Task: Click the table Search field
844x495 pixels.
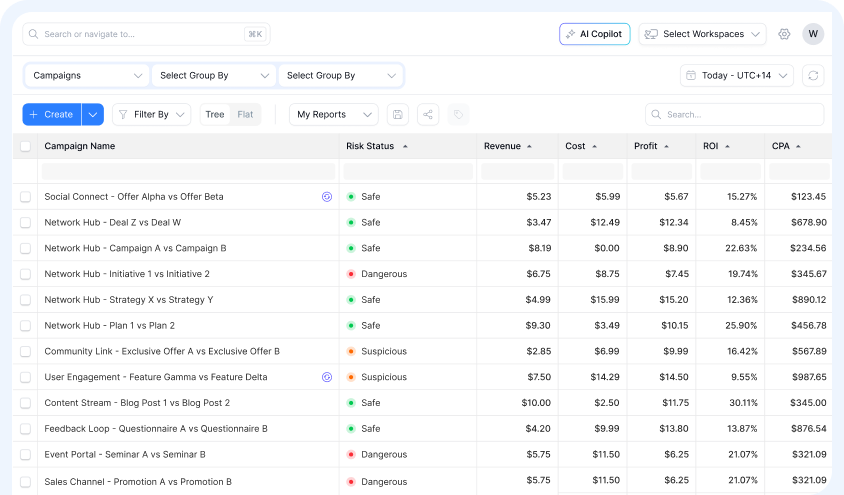Action: coord(734,115)
